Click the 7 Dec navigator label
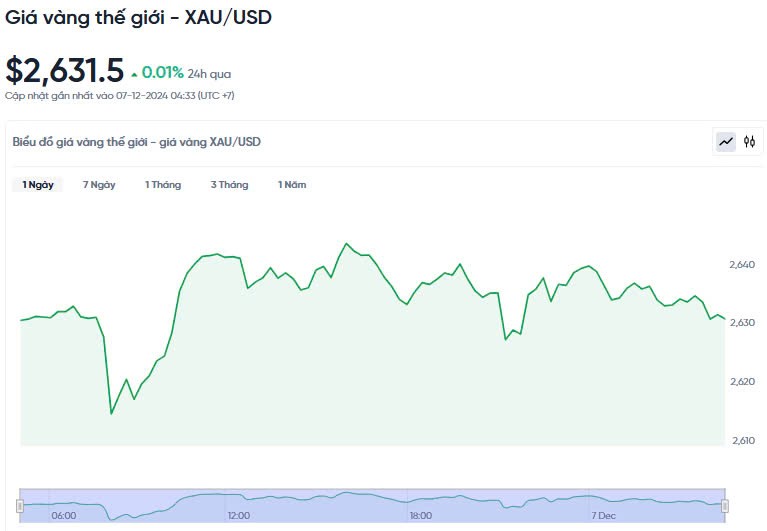This screenshot has width=767, height=531. [x=604, y=516]
